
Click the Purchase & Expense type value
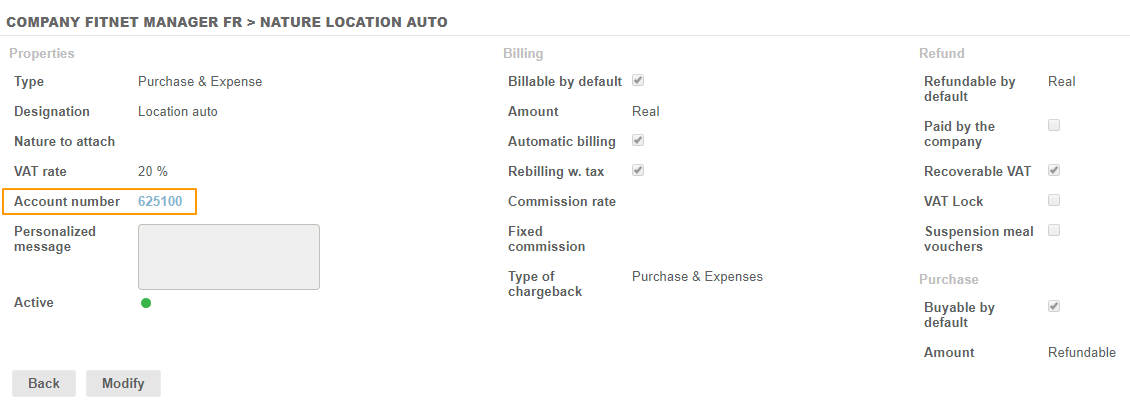pos(200,82)
